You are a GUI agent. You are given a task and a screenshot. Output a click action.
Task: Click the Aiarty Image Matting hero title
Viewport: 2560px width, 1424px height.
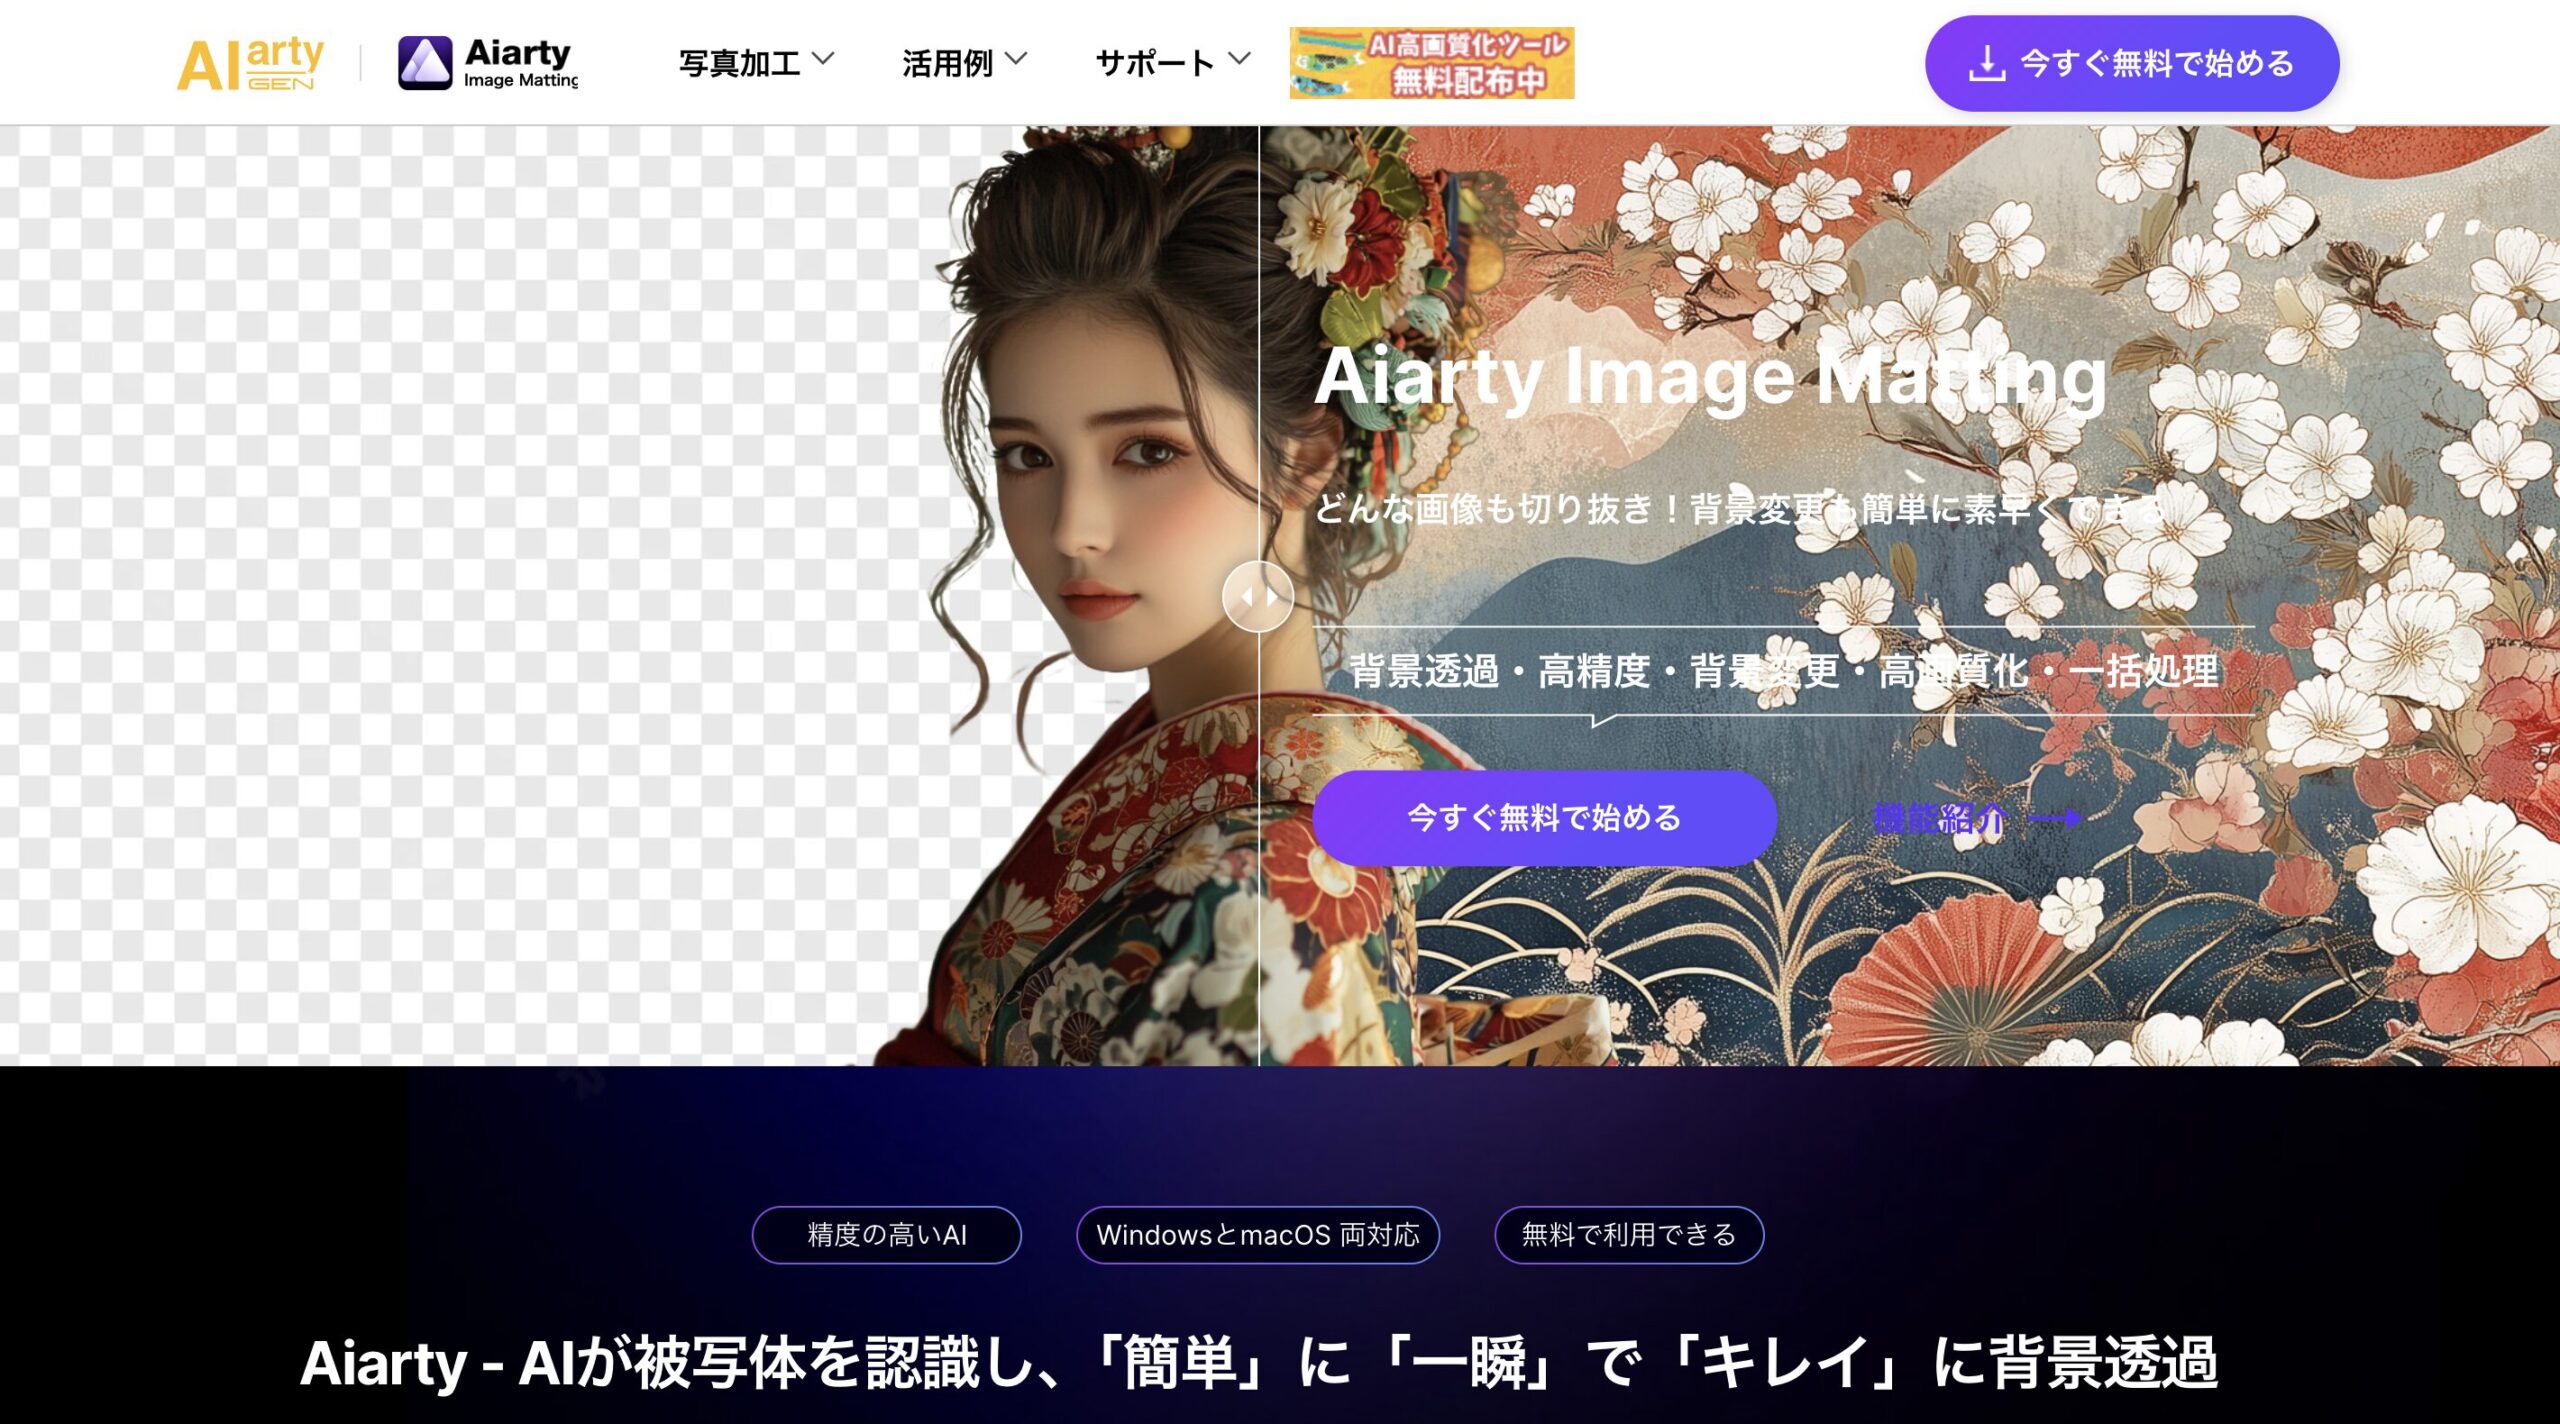1711,378
